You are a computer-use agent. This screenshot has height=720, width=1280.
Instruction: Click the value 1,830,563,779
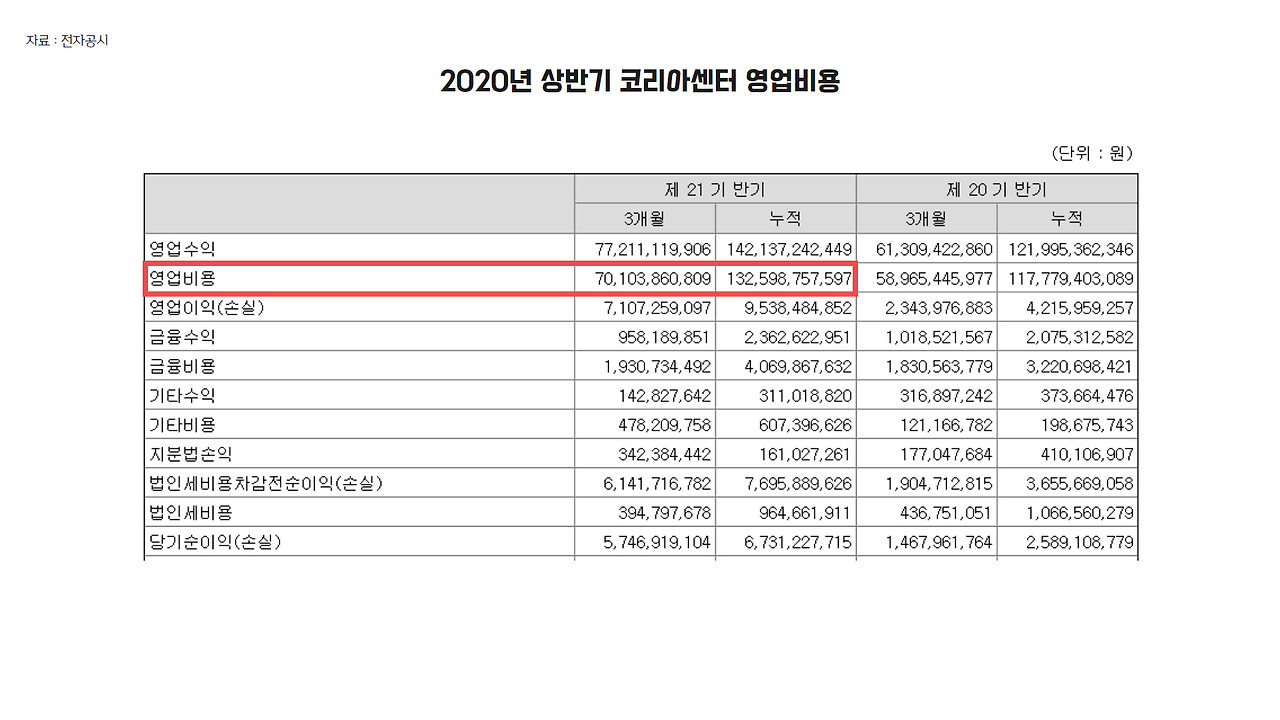point(939,367)
